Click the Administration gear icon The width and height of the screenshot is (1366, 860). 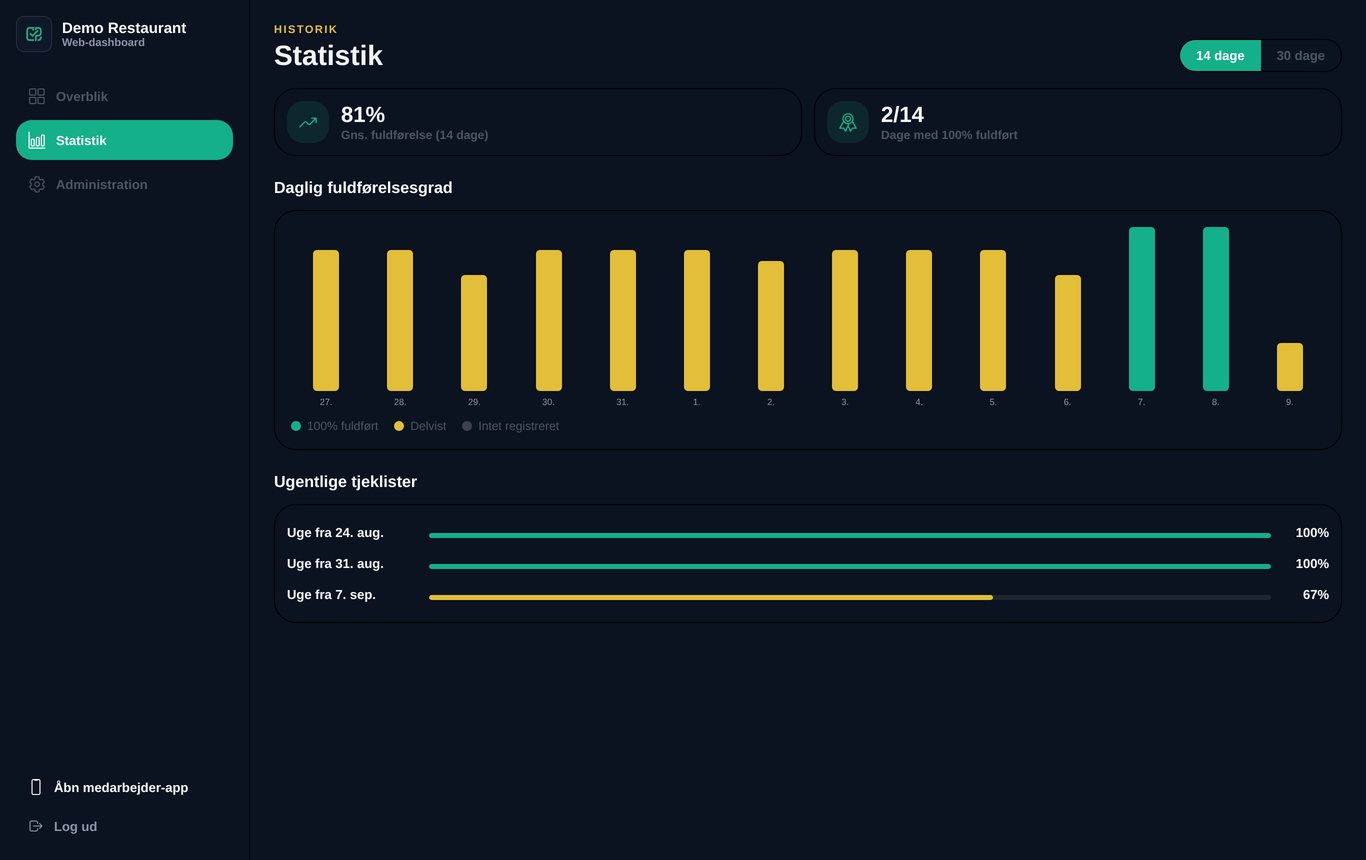coord(37,184)
